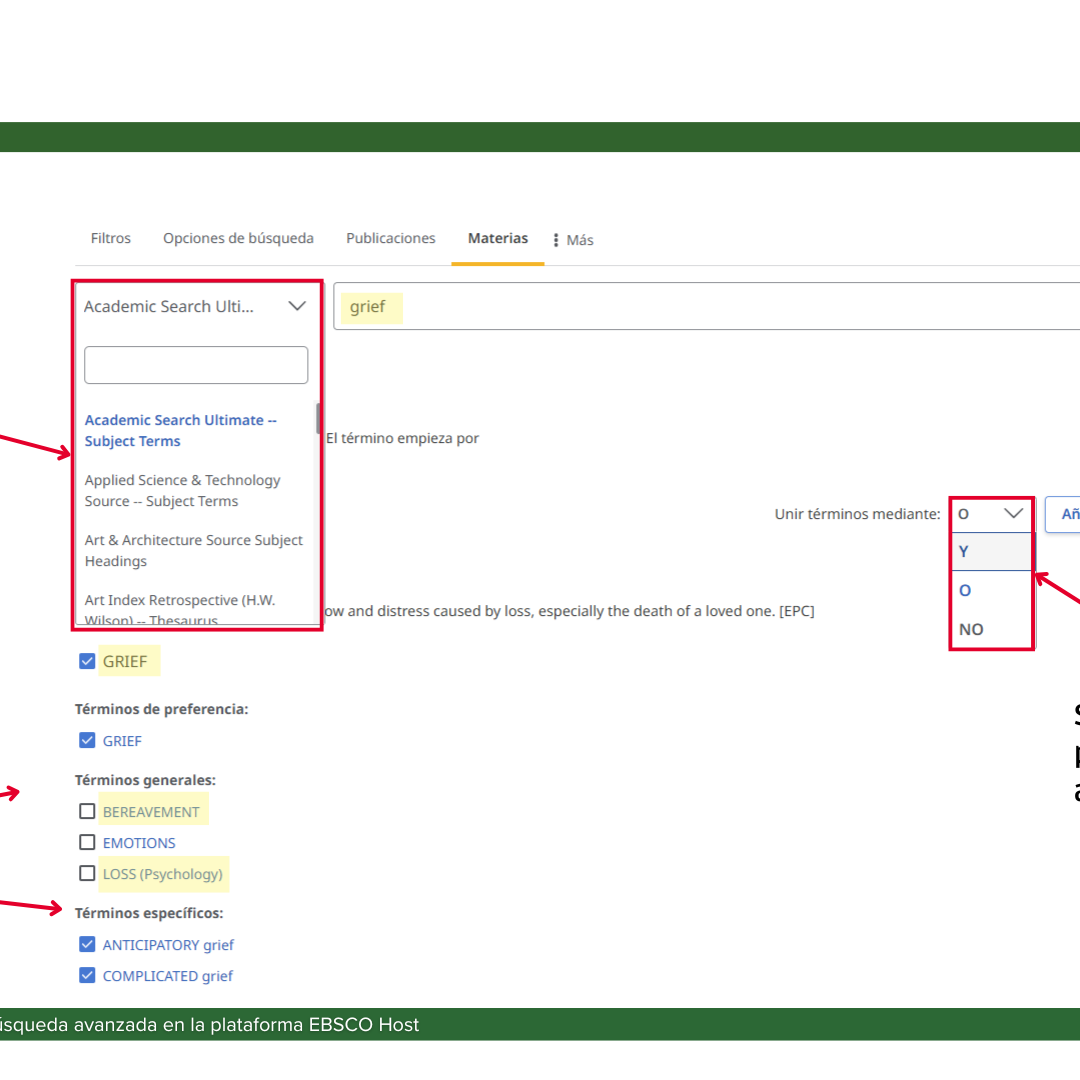
Task: Uncheck the ANTICIPATORY grief checkbox
Action: 88,944
